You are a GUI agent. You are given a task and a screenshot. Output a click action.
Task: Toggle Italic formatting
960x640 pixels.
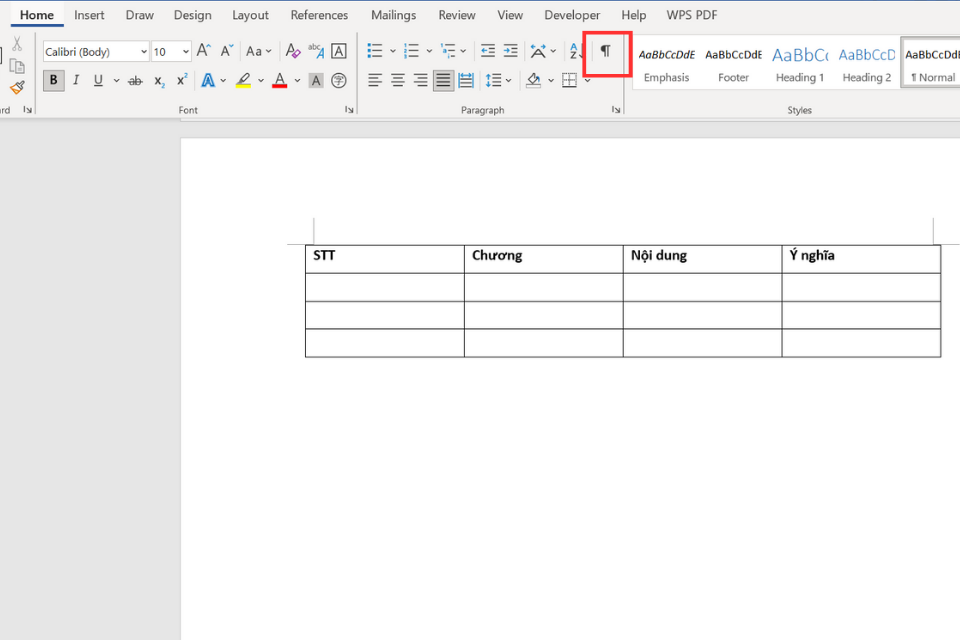[x=76, y=80]
